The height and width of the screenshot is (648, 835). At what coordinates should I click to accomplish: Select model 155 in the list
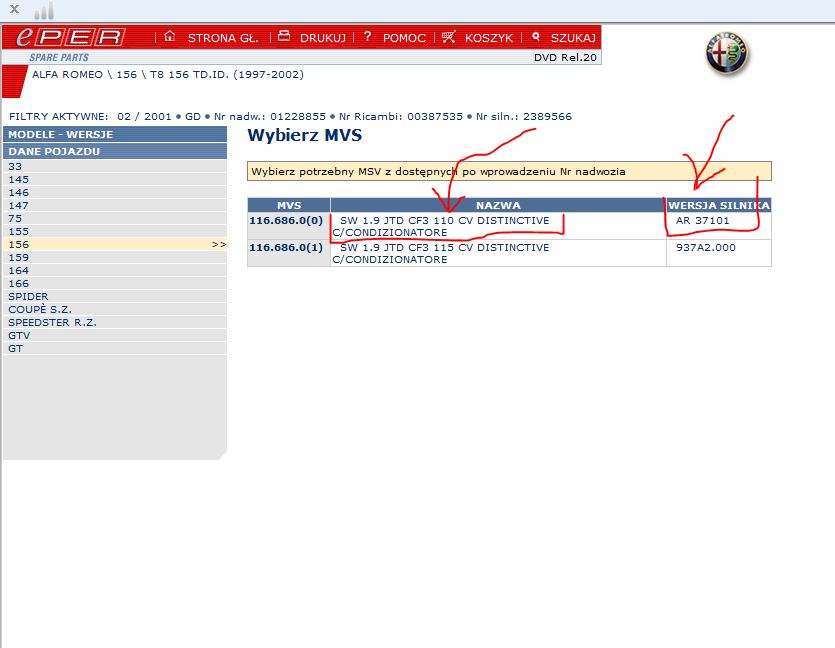coord(115,232)
